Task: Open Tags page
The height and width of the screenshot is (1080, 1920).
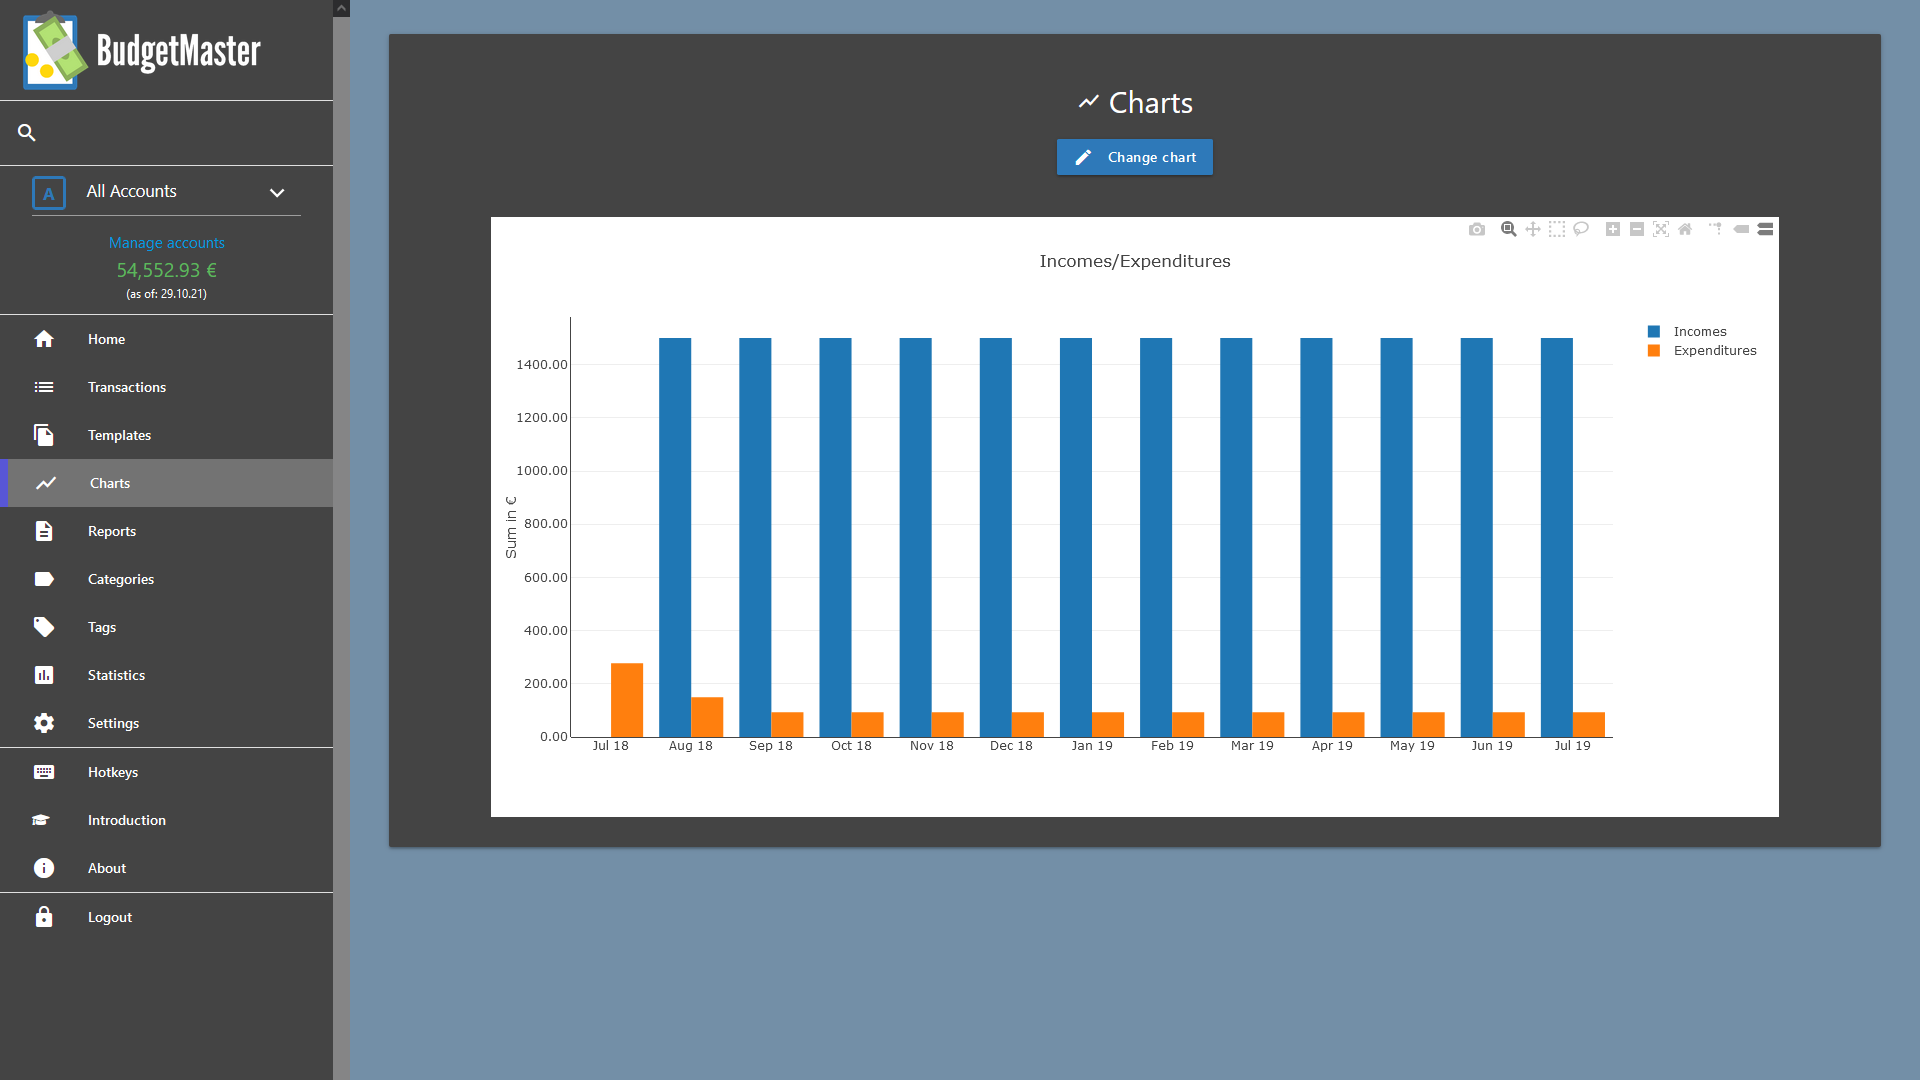Action: [x=166, y=627]
